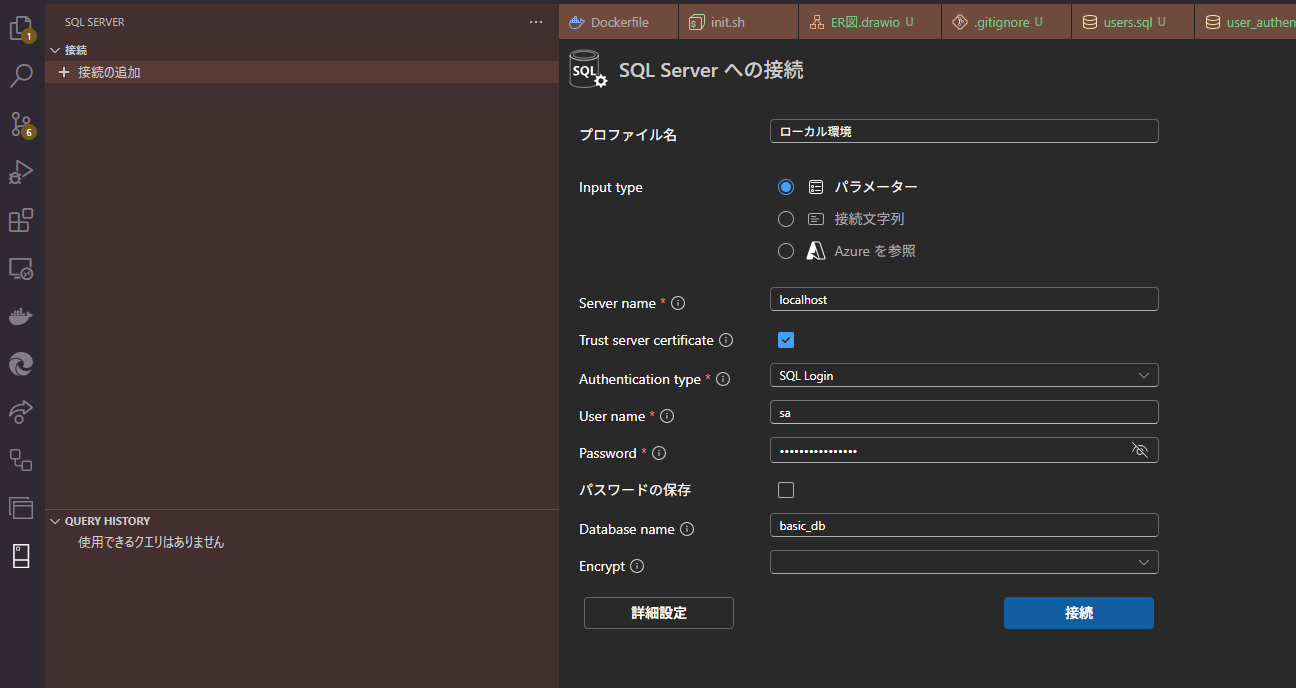The height and width of the screenshot is (688, 1296).
Task: Click info icon next to User name
Action: 667,416
